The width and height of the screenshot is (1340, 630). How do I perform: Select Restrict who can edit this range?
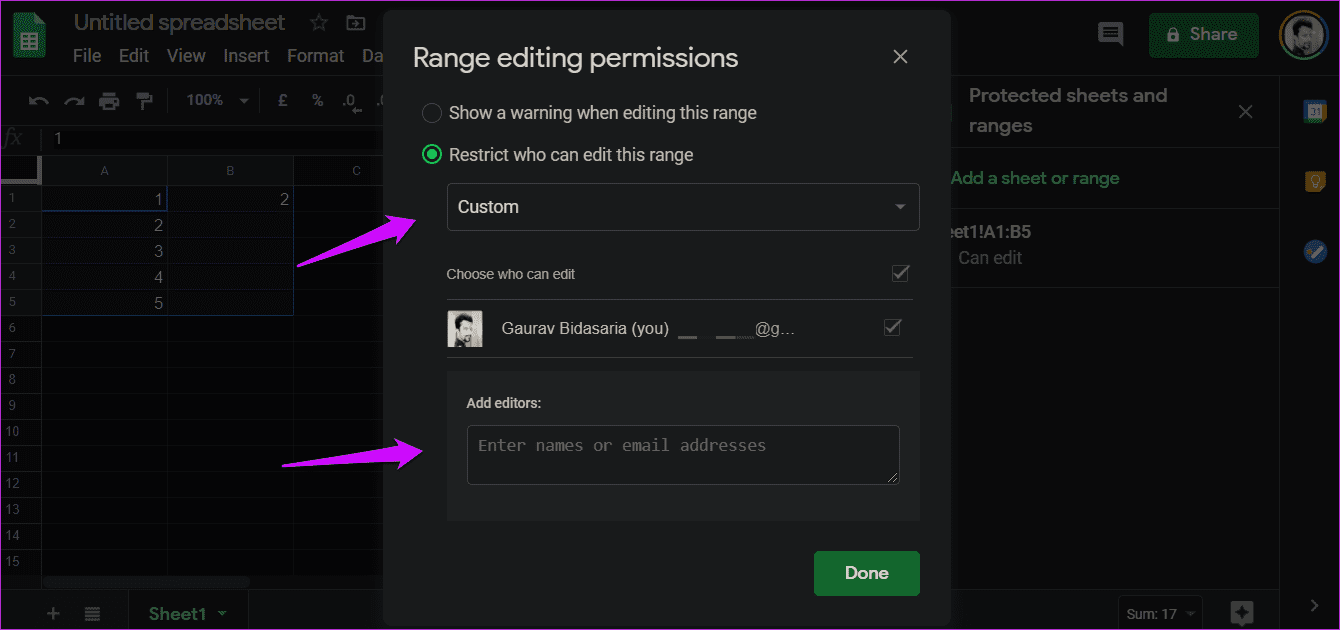tap(432, 154)
